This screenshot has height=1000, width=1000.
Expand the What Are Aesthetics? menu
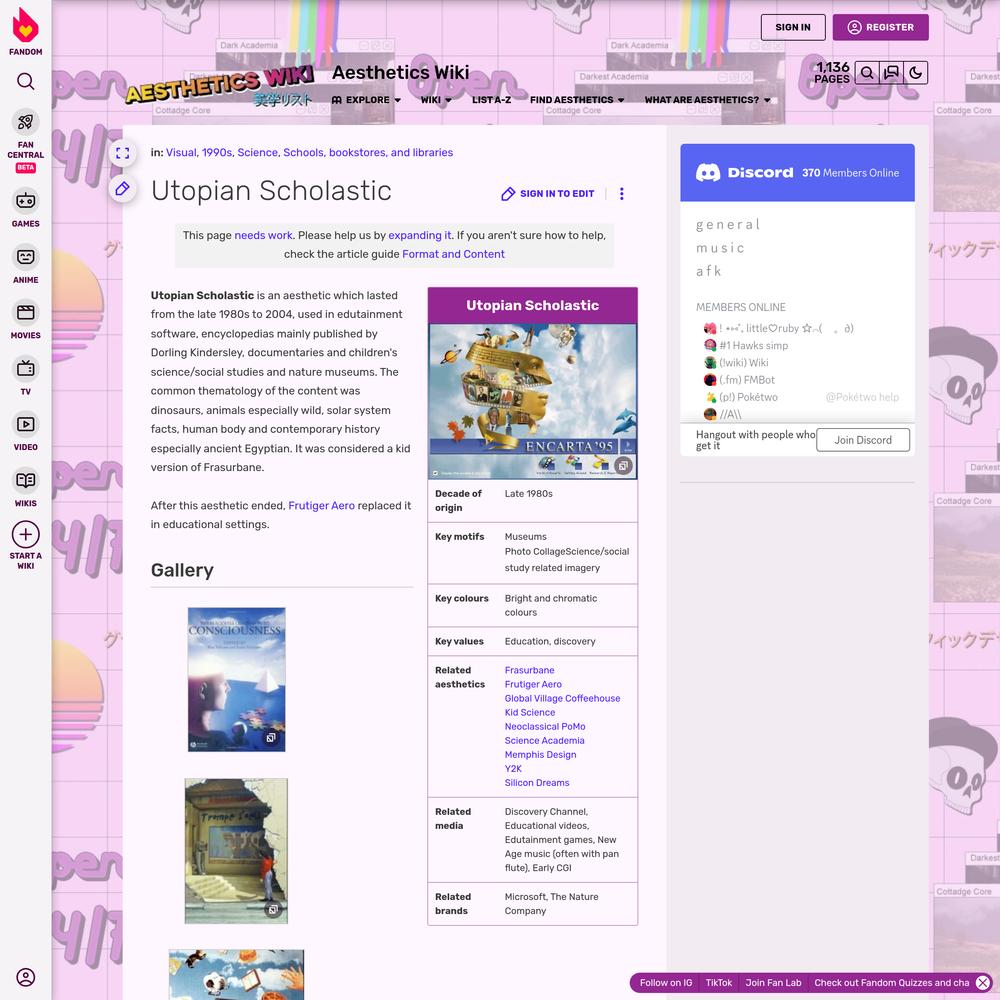[708, 100]
